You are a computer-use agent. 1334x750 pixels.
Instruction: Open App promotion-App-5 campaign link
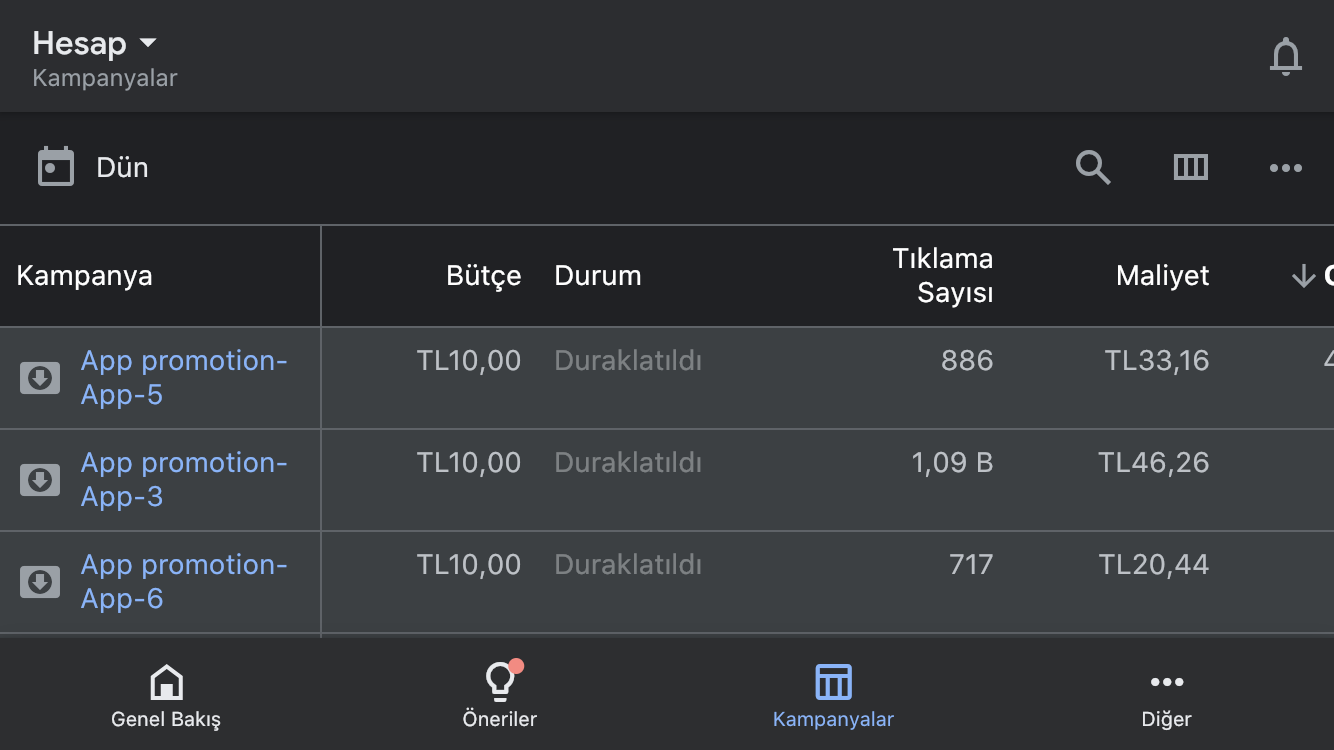click(x=184, y=378)
